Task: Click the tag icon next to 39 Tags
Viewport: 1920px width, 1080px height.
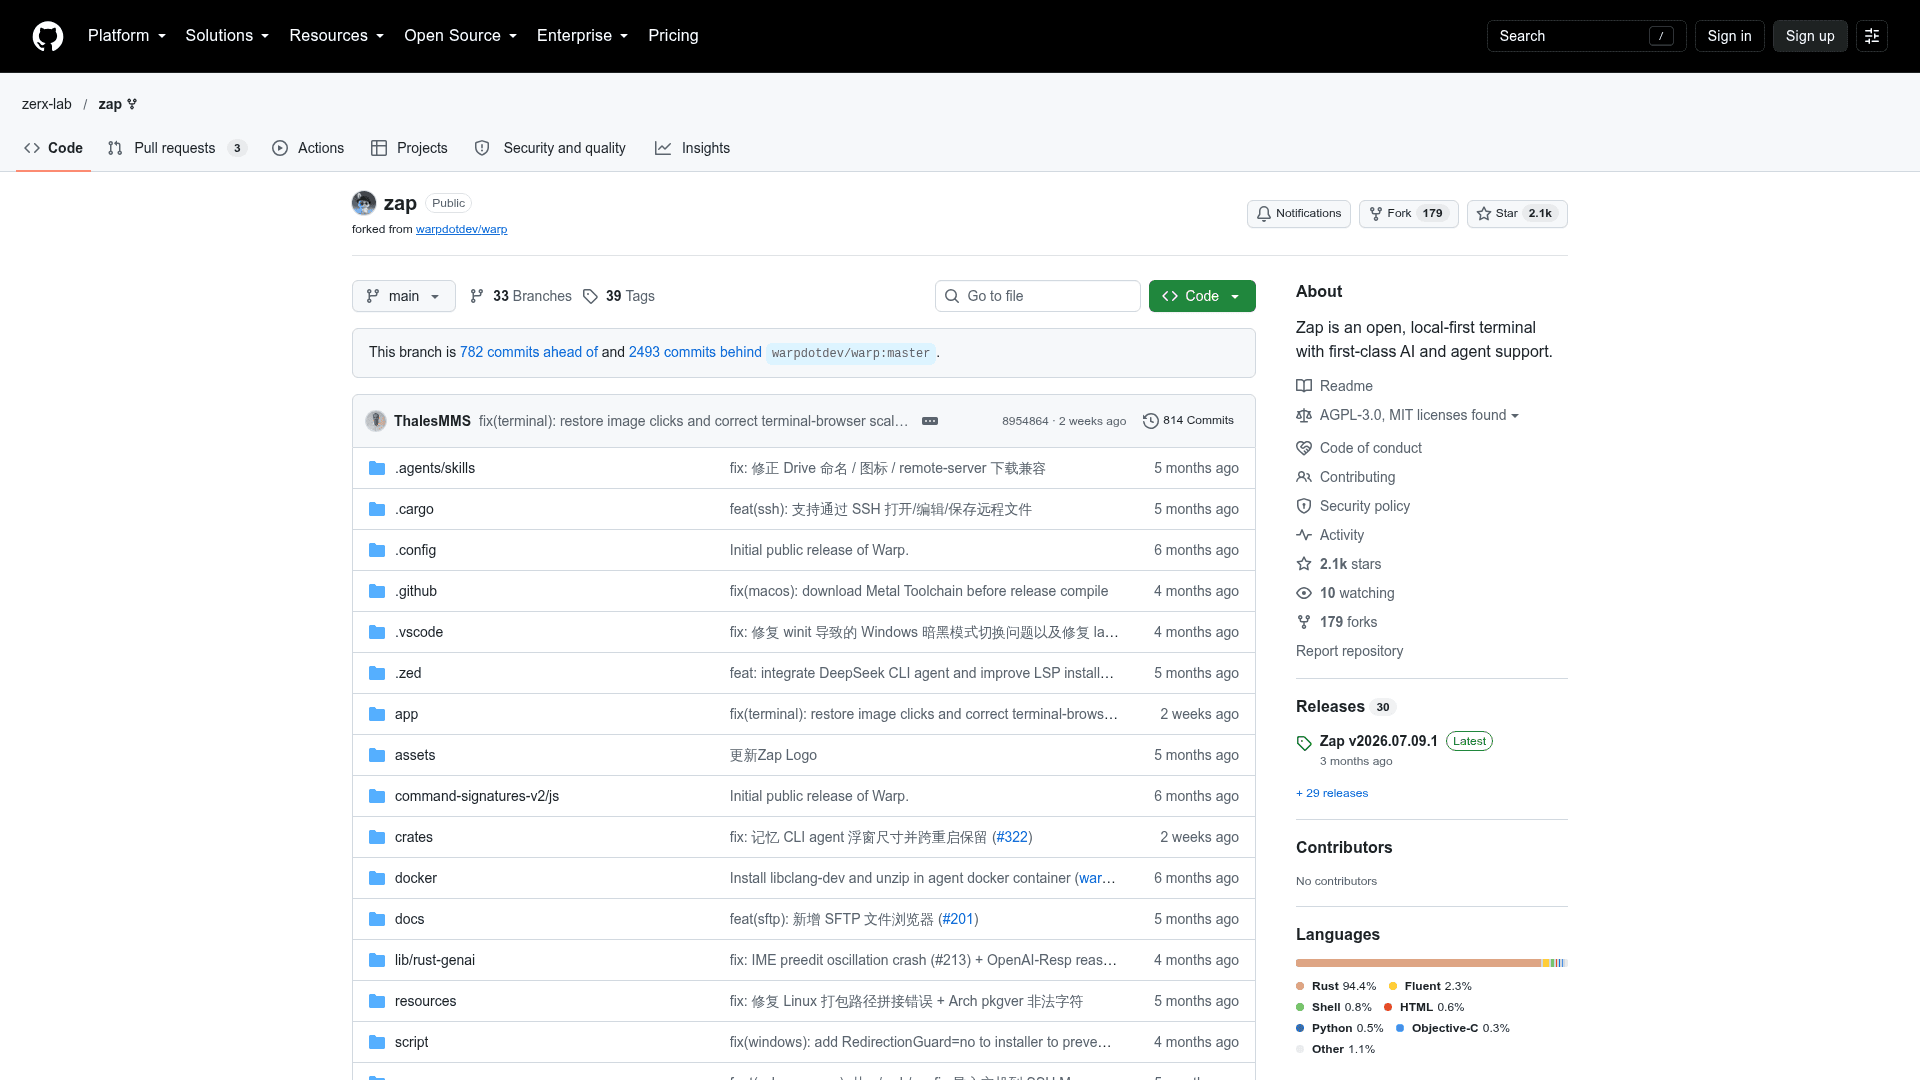Action: (x=591, y=296)
